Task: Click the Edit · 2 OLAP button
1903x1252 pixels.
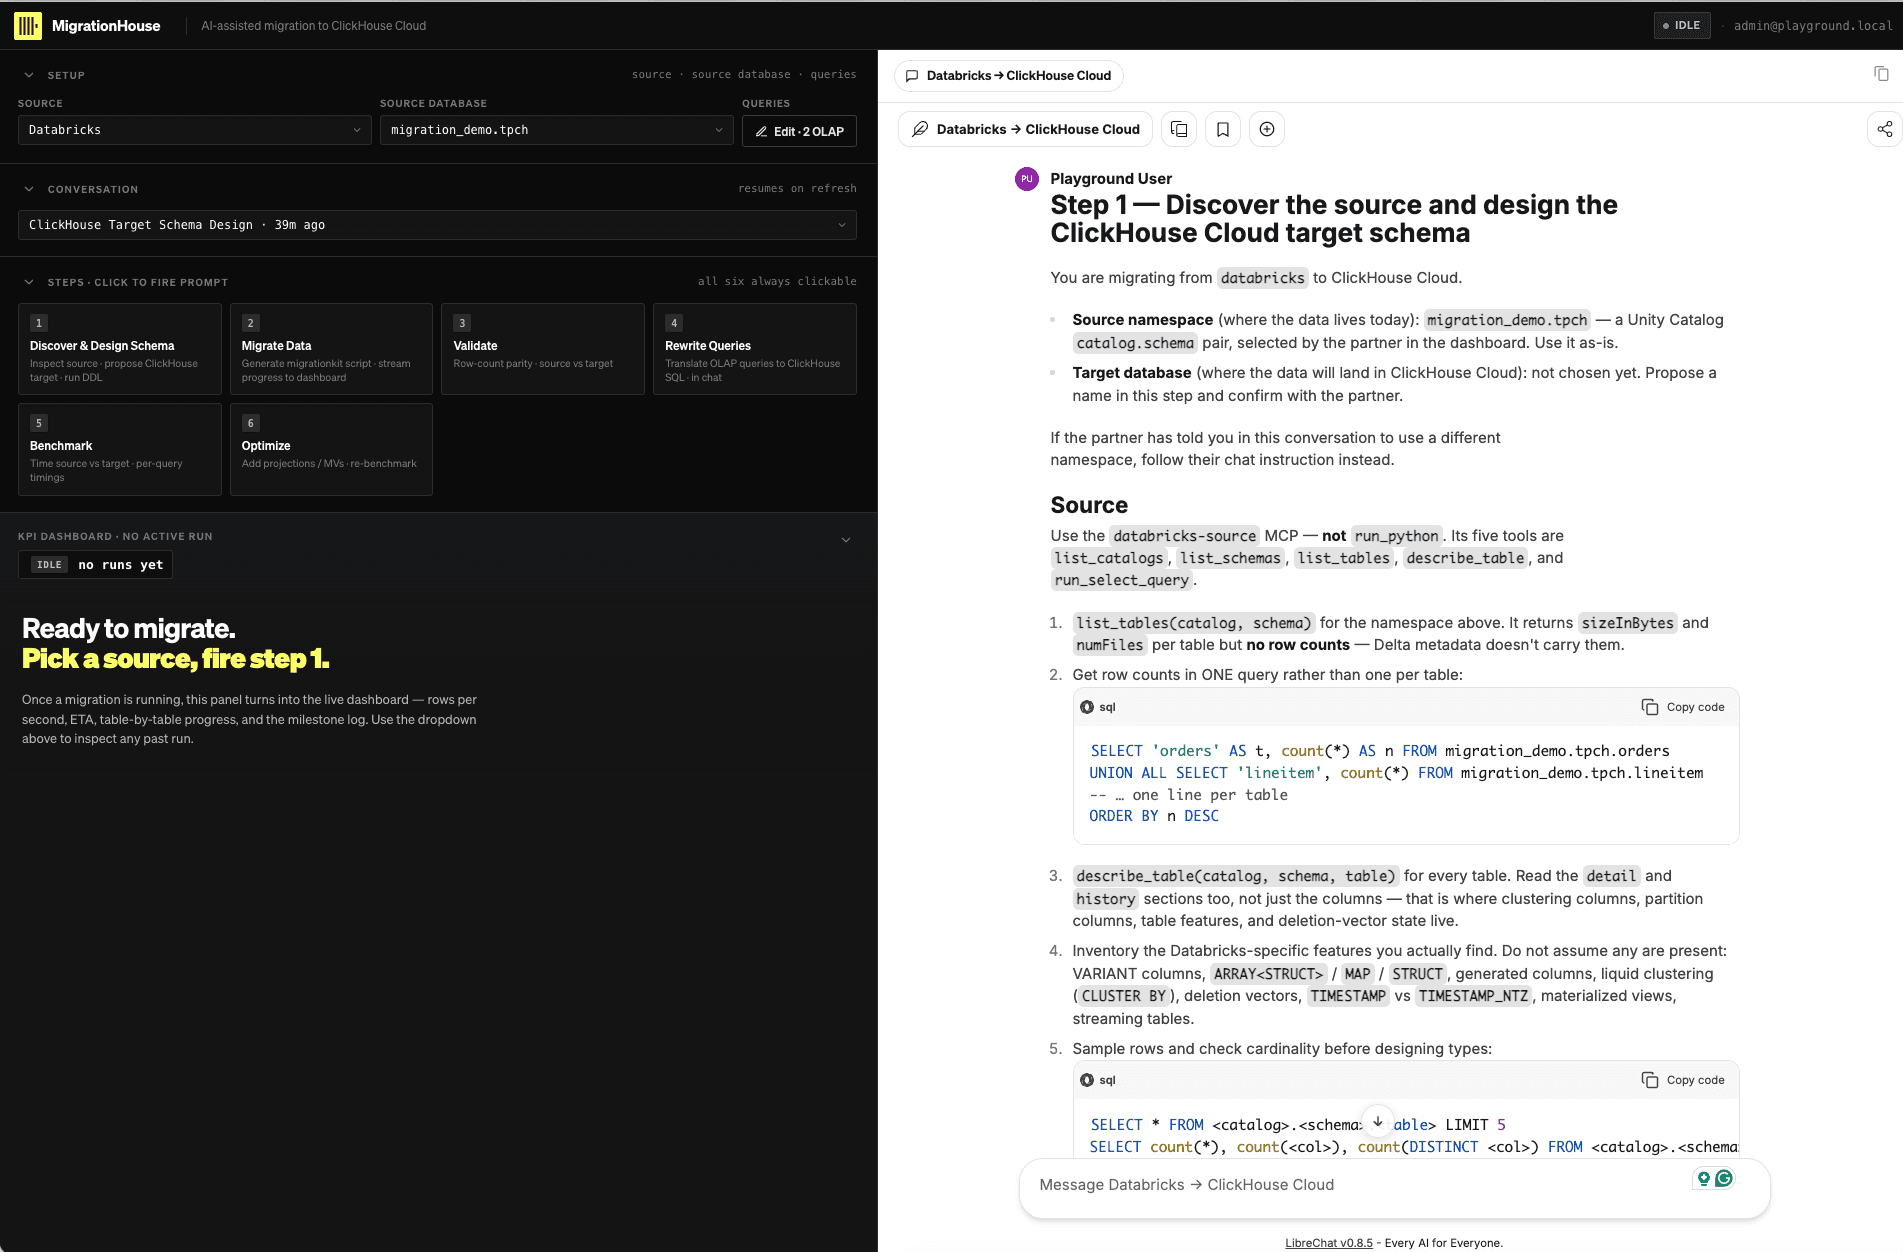Action: pos(799,131)
